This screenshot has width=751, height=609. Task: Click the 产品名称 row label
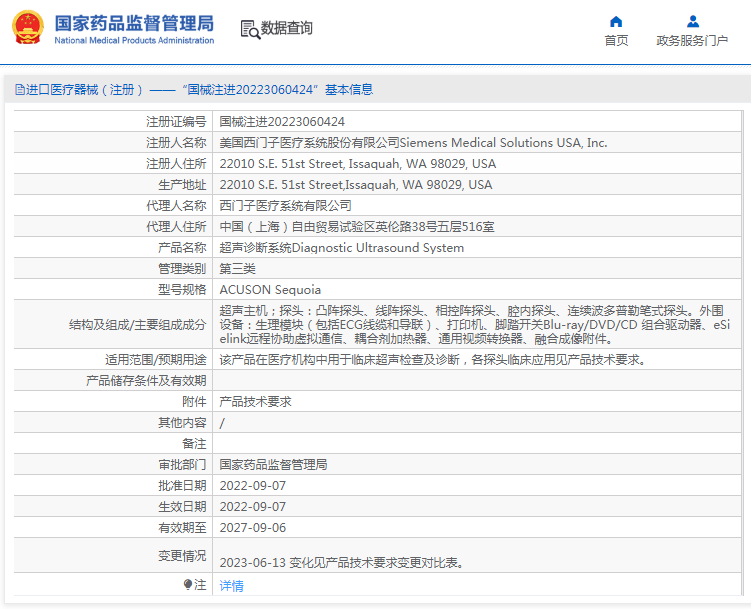tap(182, 248)
